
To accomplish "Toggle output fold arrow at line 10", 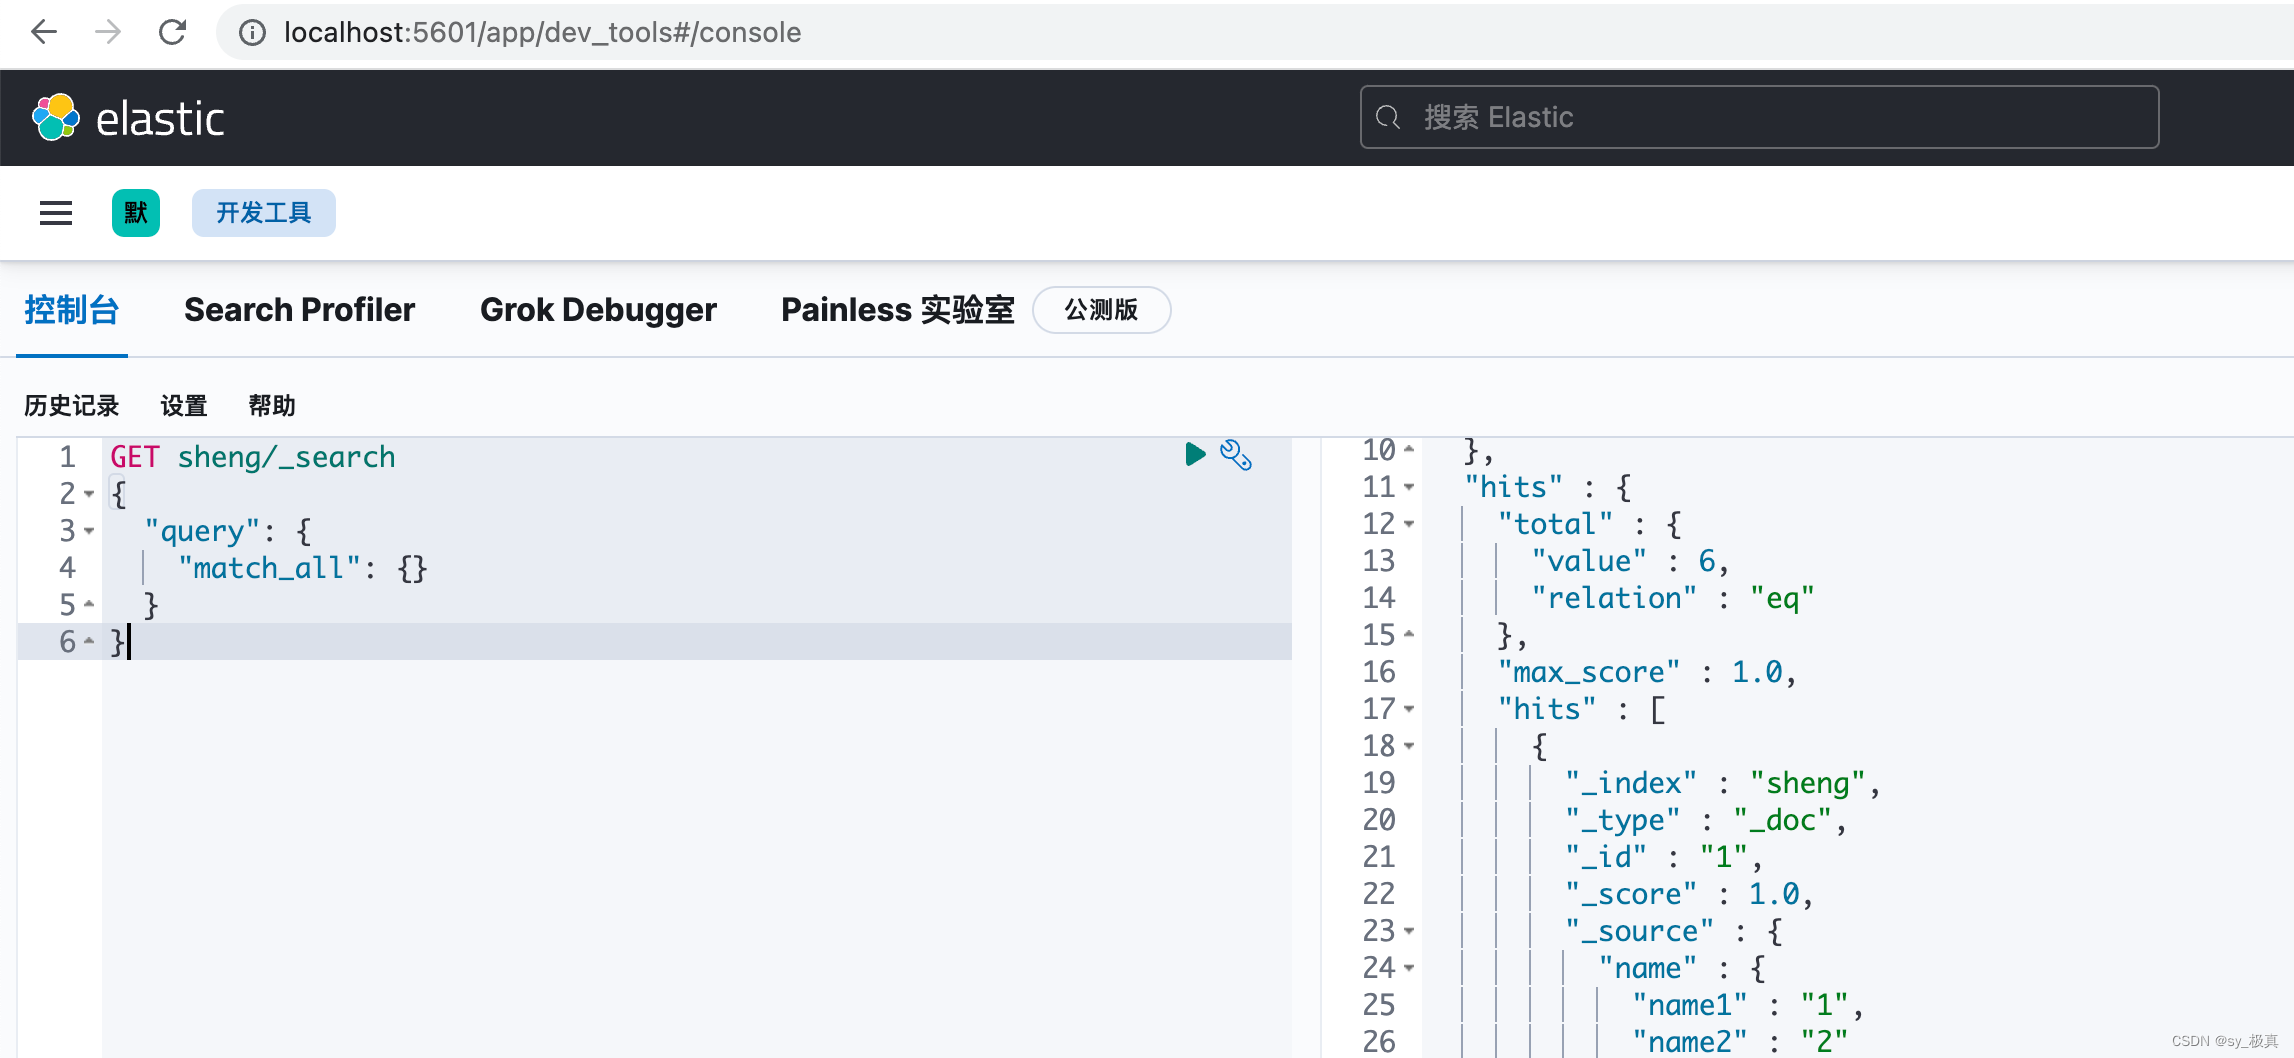I will coord(1409,449).
